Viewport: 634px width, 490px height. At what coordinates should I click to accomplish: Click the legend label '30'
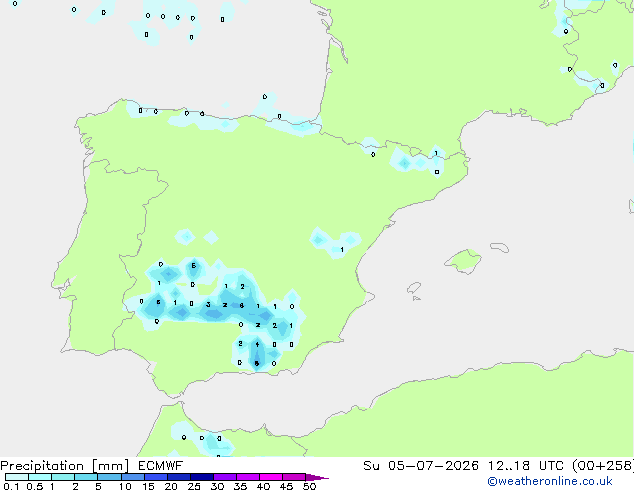217,486
